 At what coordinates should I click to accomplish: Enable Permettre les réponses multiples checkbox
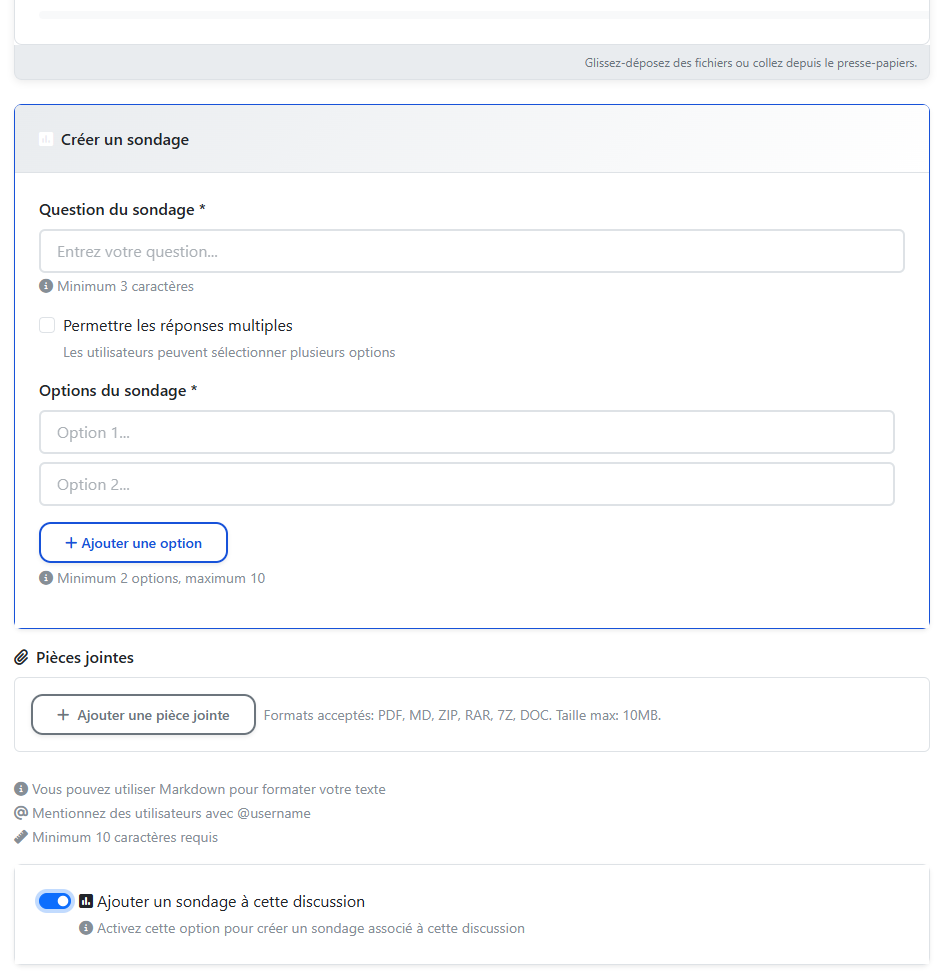pos(47,325)
